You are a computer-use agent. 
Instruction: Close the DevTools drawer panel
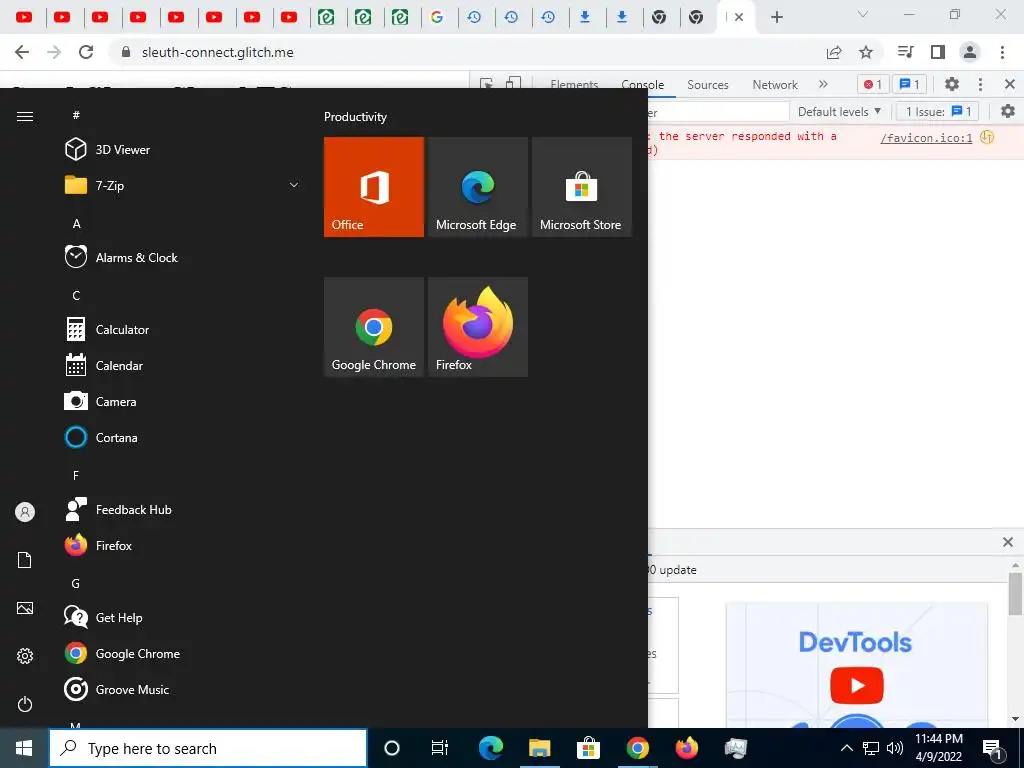click(x=1008, y=542)
